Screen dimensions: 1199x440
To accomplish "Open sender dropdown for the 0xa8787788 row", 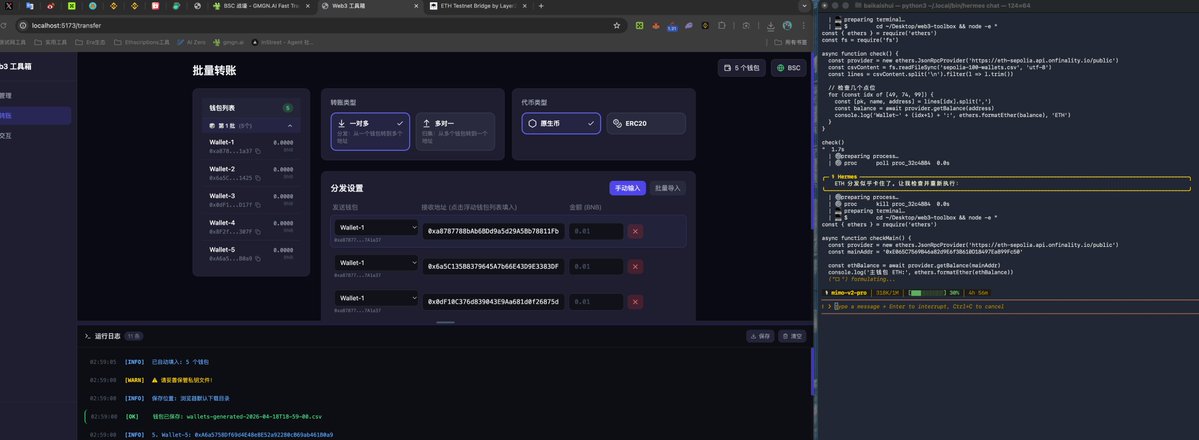I will (x=376, y=227).
